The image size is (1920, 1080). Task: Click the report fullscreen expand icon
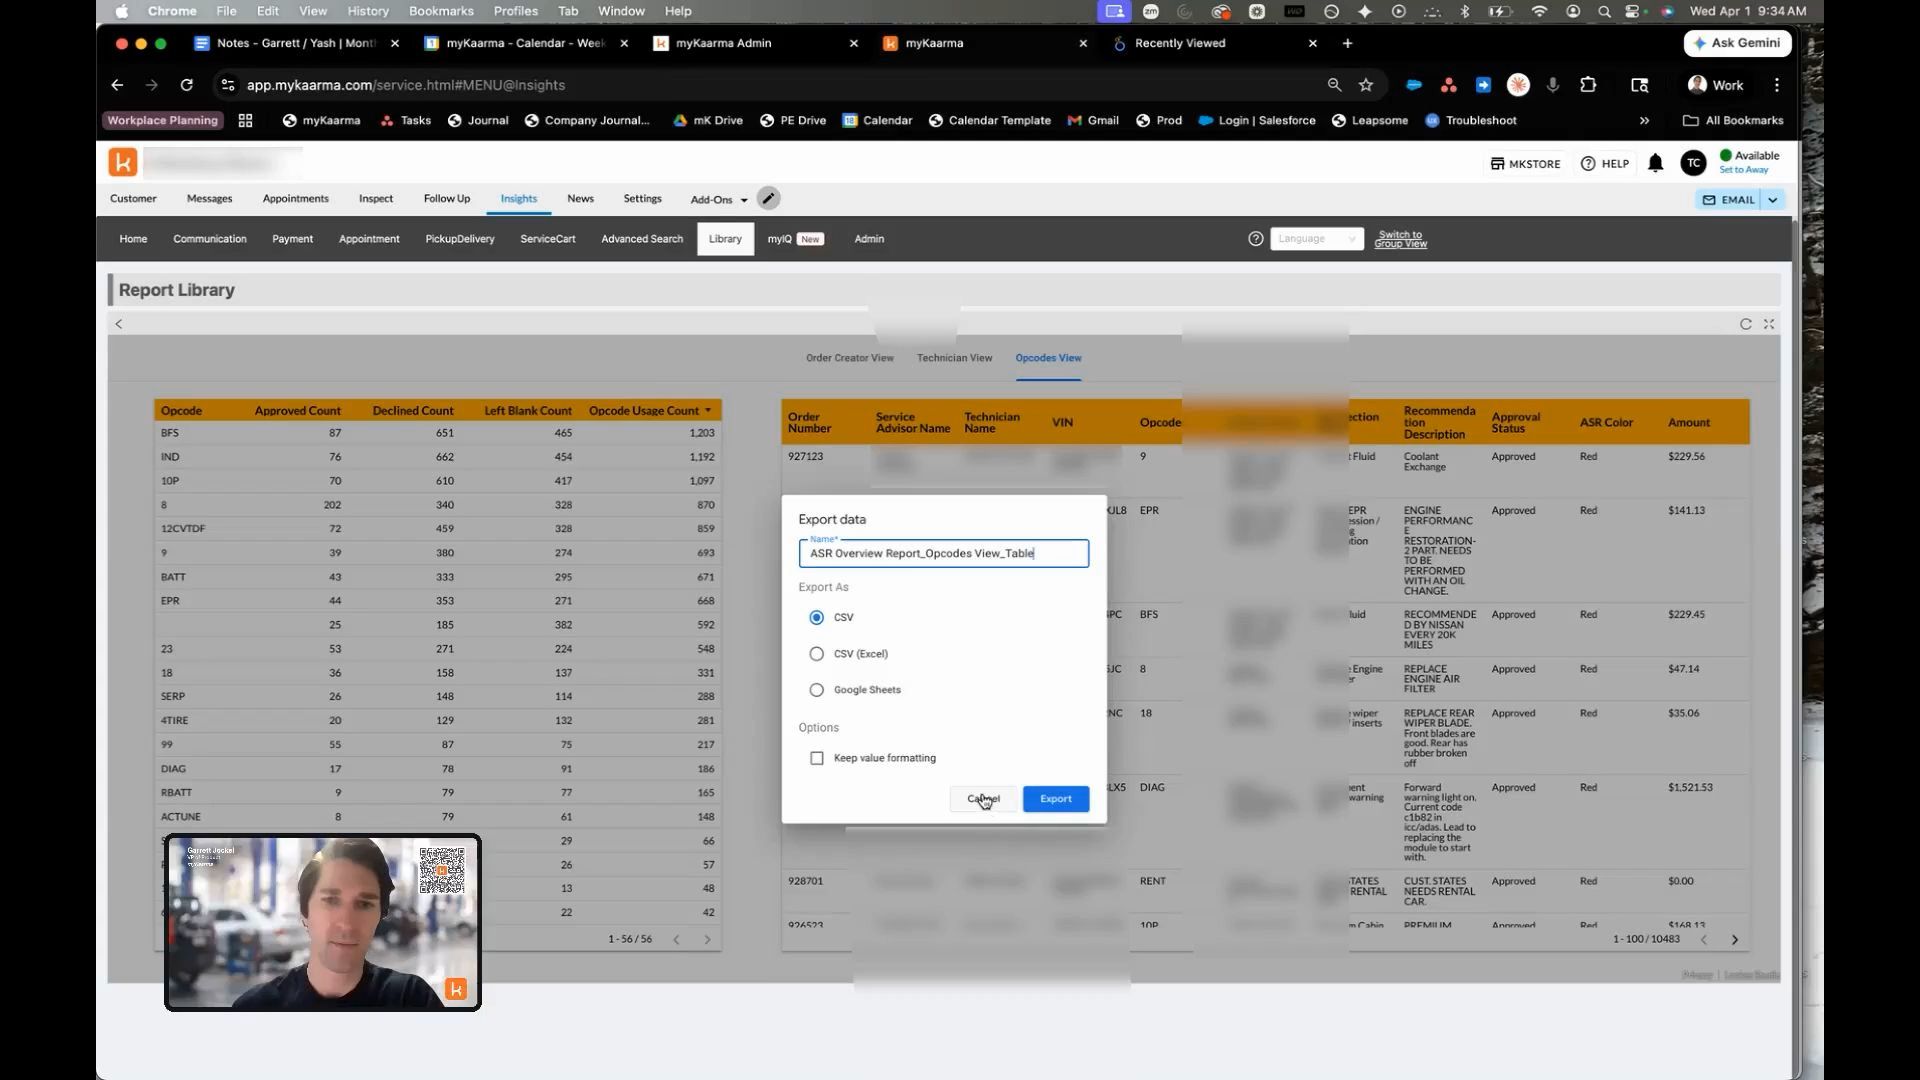pos(1769,324)
